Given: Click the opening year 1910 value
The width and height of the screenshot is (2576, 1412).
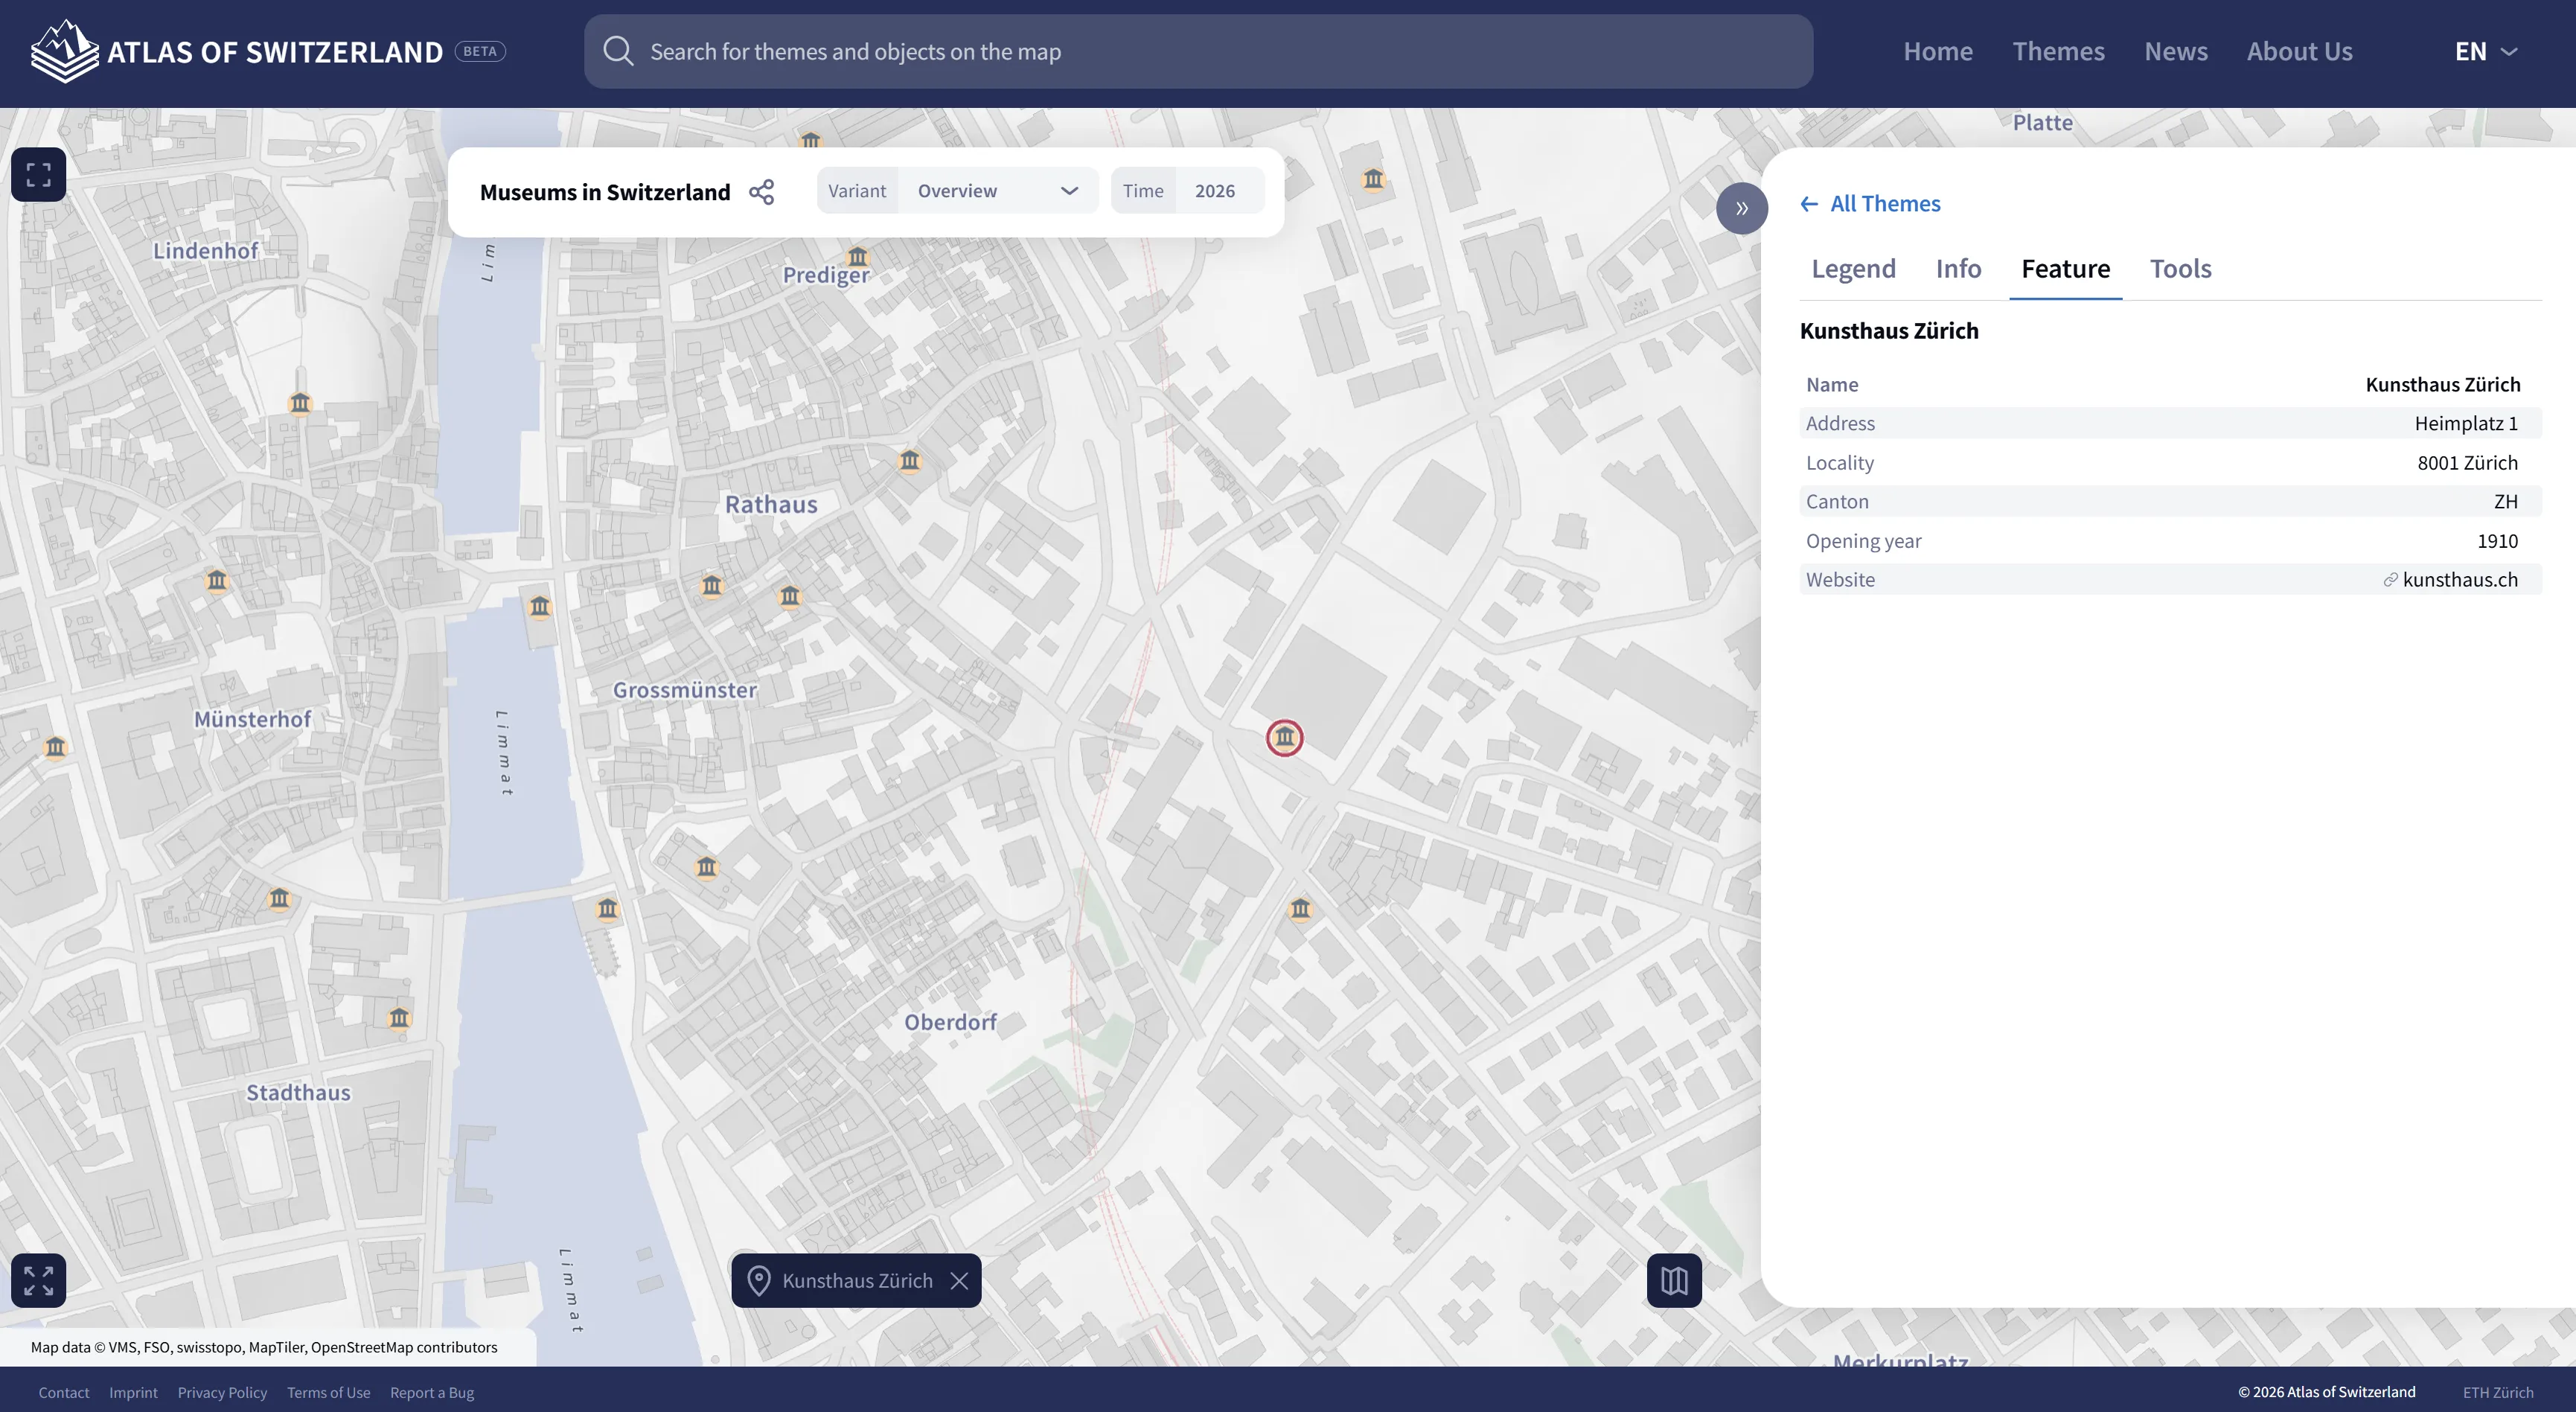Looking at the screenshot, I should tap(2497, 541).
